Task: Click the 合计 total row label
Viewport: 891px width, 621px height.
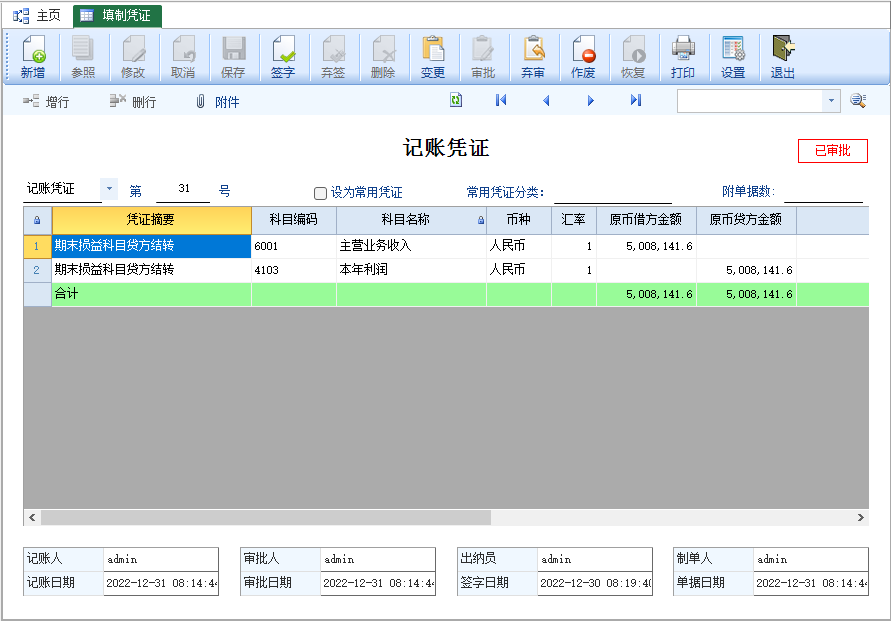Action: click(x=66, y=294)
